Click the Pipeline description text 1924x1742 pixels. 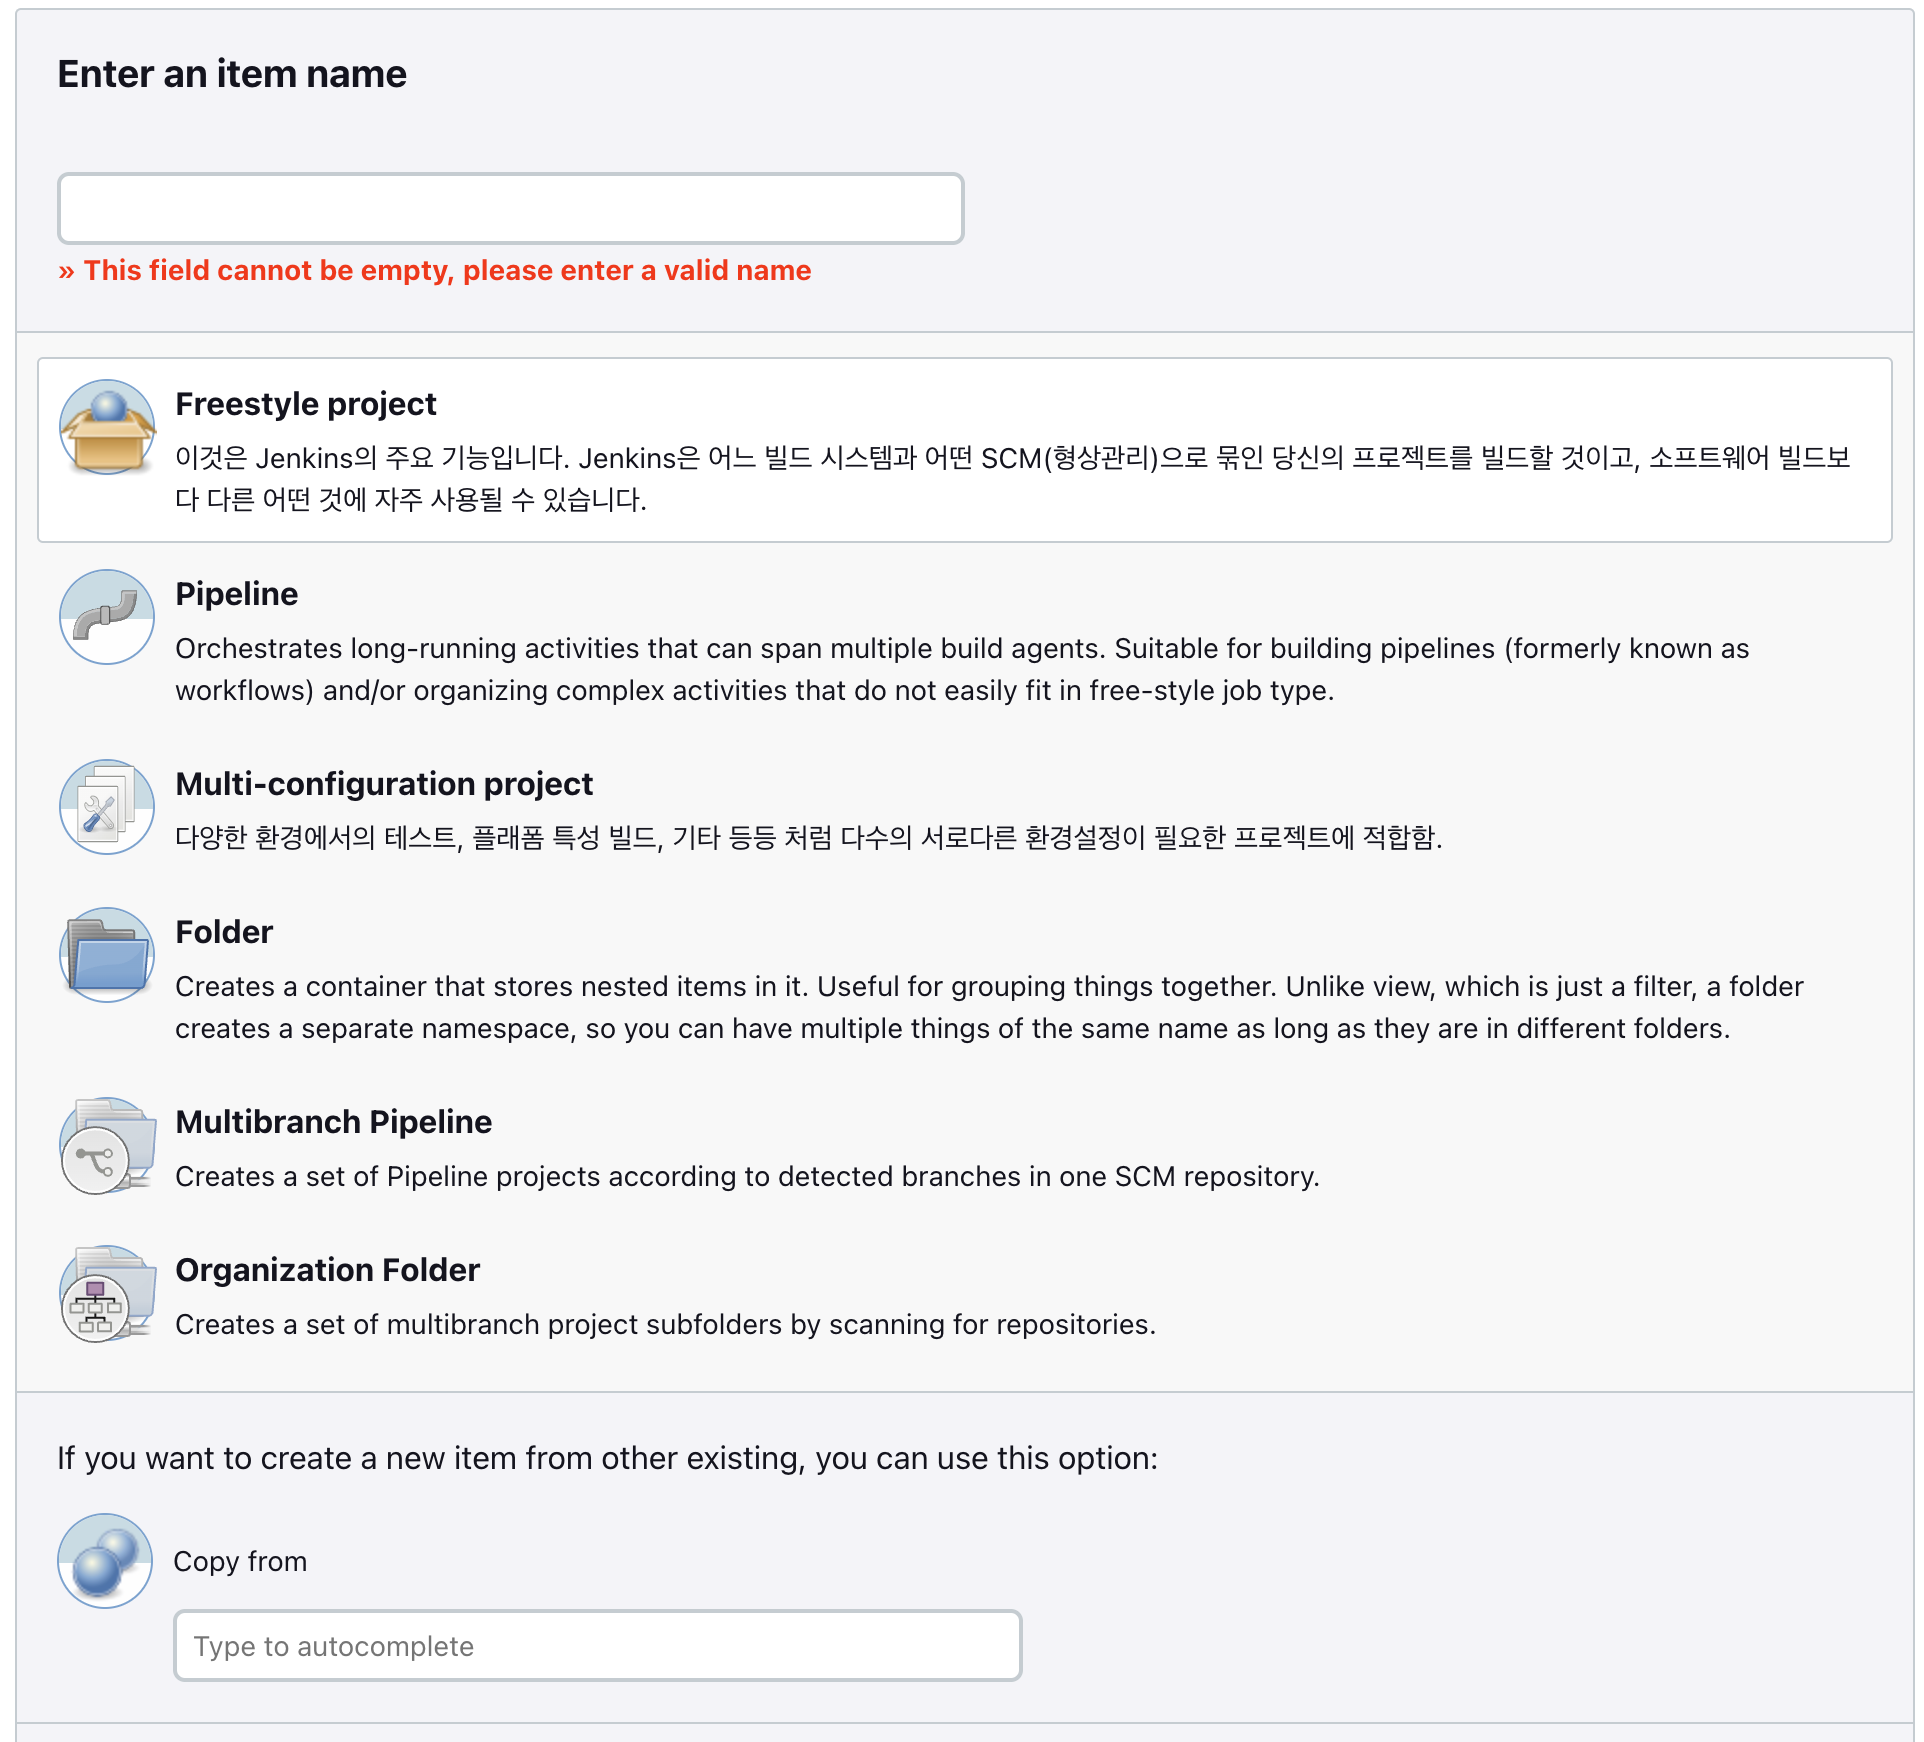(x=960, y=669)
